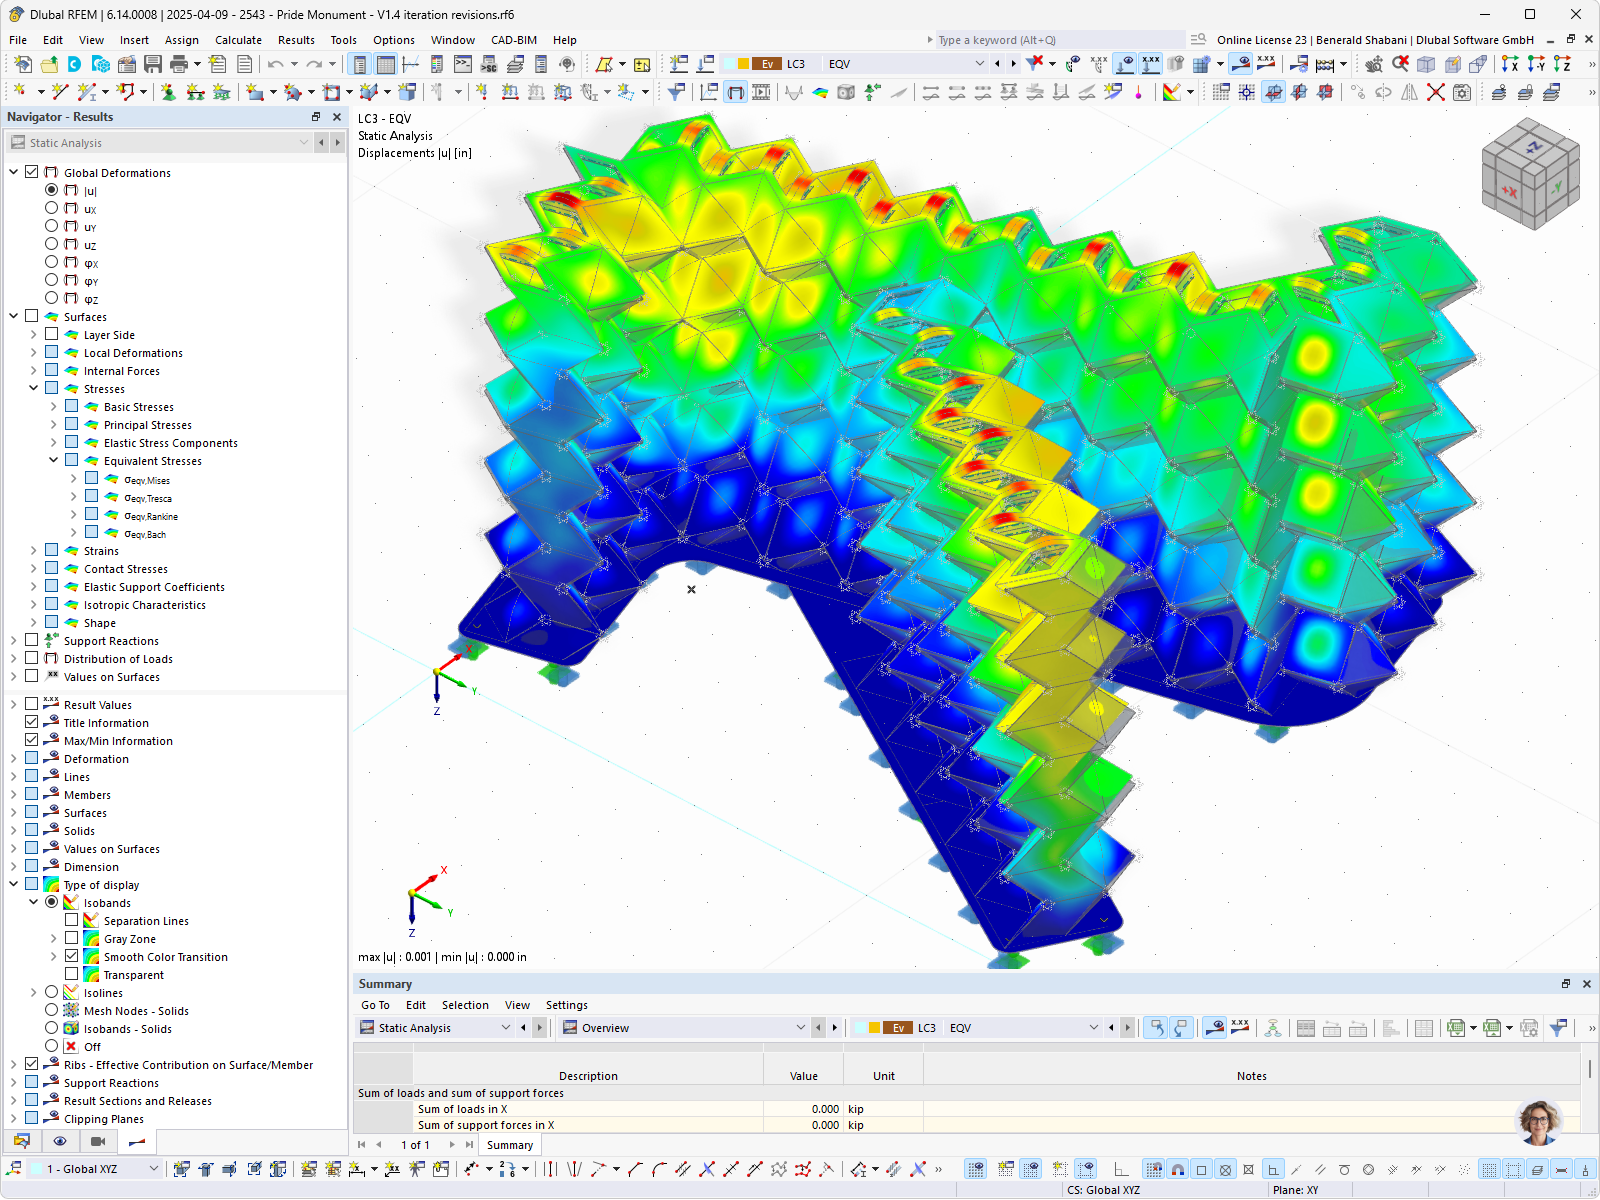Click the keyword search input field

pyautogui.click(x=1058, y=40)
